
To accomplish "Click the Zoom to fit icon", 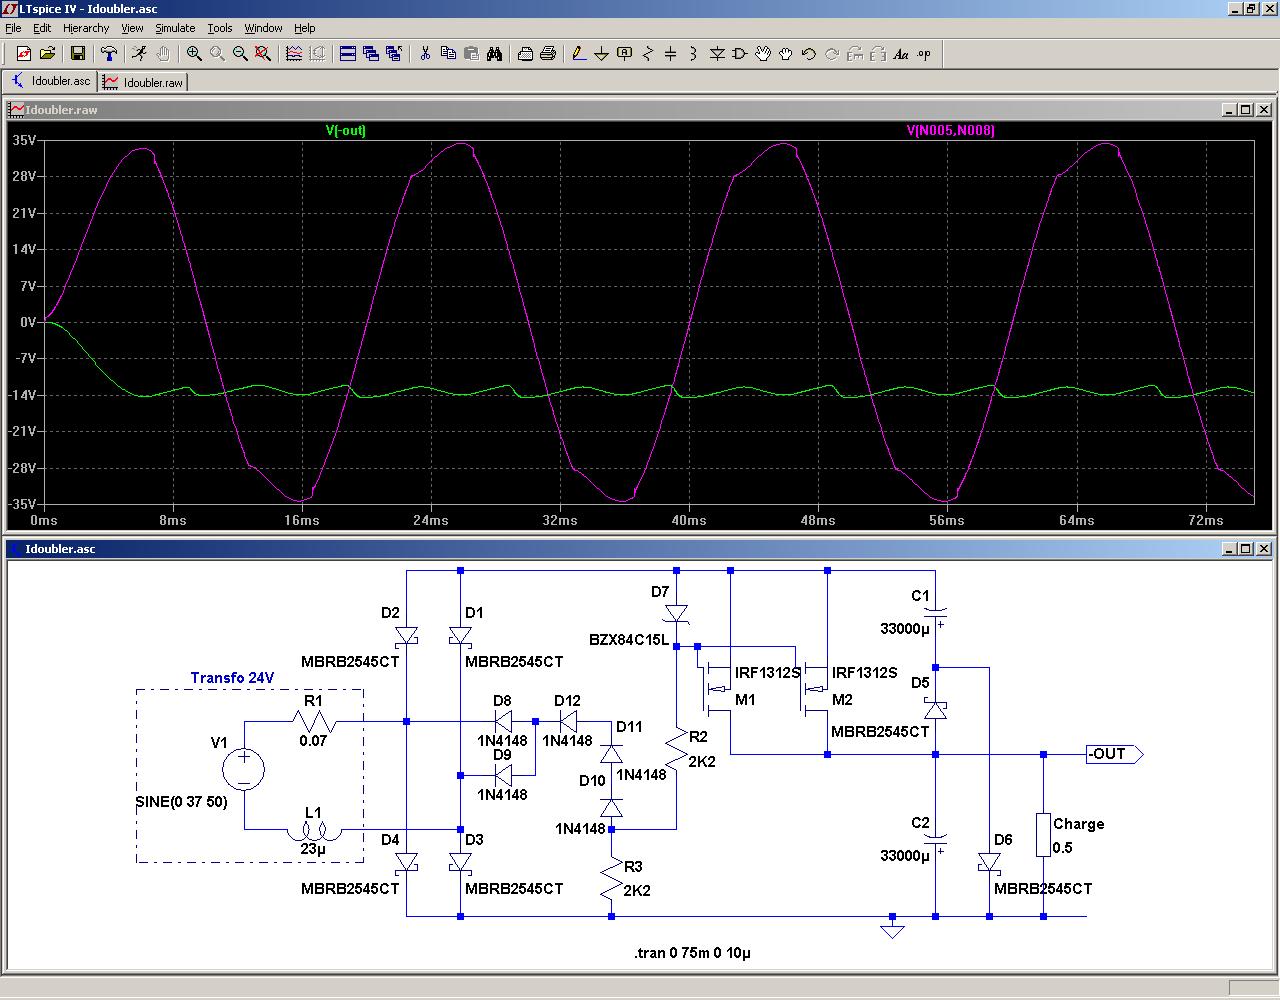I will pos(263,54).
